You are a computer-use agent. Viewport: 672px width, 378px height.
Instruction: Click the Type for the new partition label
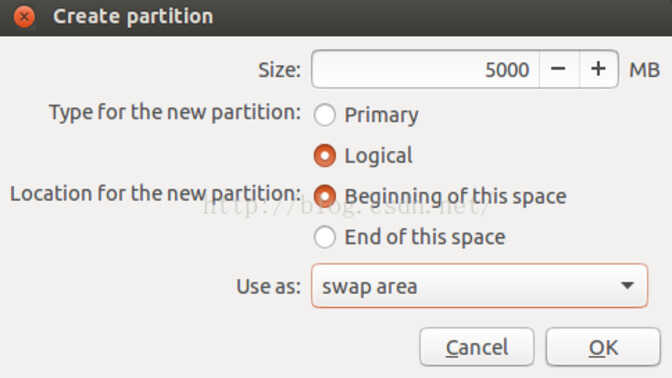[x=175, y=113]
